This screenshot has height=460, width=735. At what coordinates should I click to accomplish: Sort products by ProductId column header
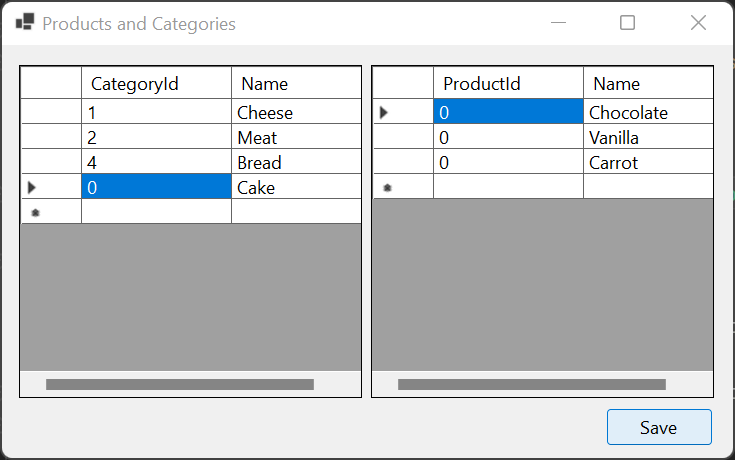tap(508, 84)
